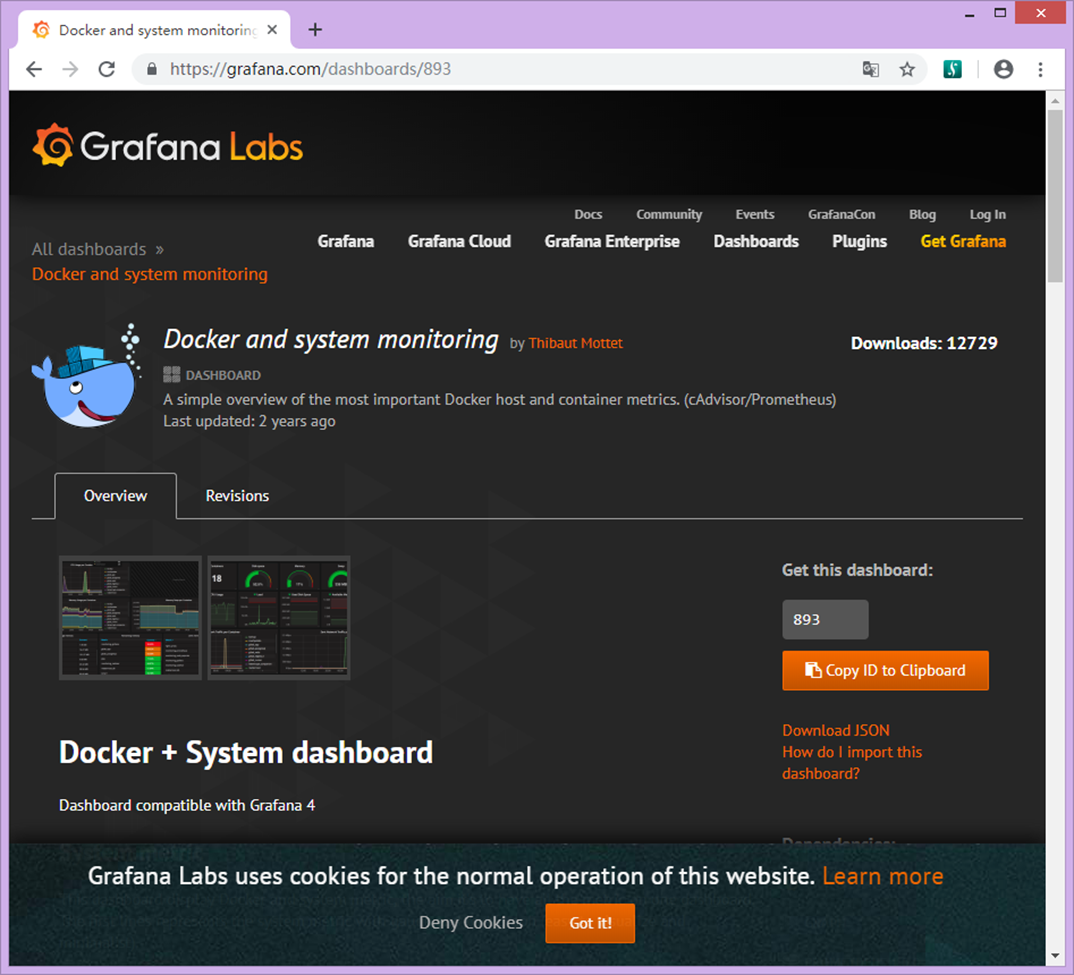This screenshot has width=1074, height=975.
Task: Click the DASHBOARD type grid icon
Action: (171, 375)
